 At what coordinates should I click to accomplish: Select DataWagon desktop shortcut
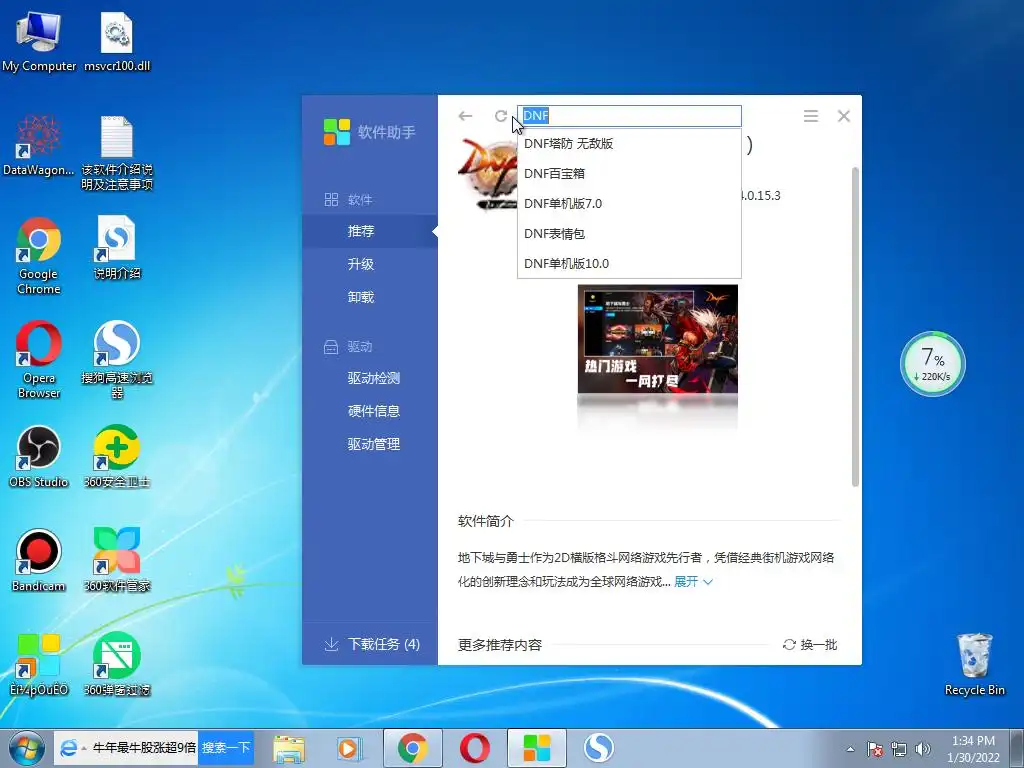click(39, 146)
